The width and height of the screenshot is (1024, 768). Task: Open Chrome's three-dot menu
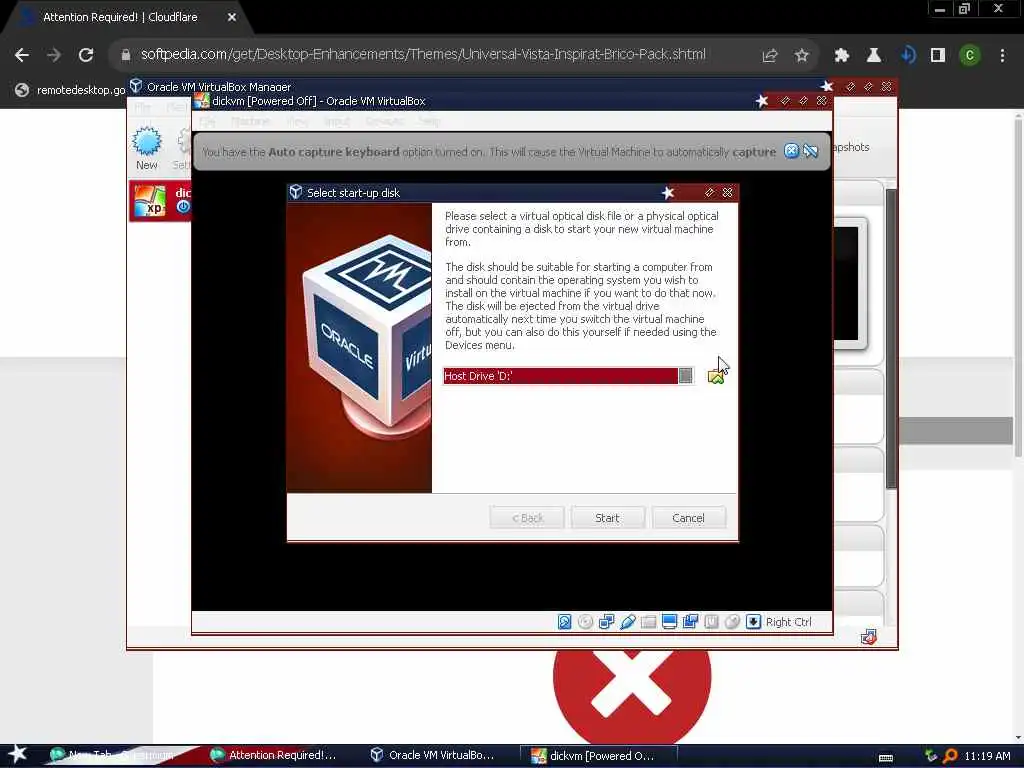(1002, 56)
